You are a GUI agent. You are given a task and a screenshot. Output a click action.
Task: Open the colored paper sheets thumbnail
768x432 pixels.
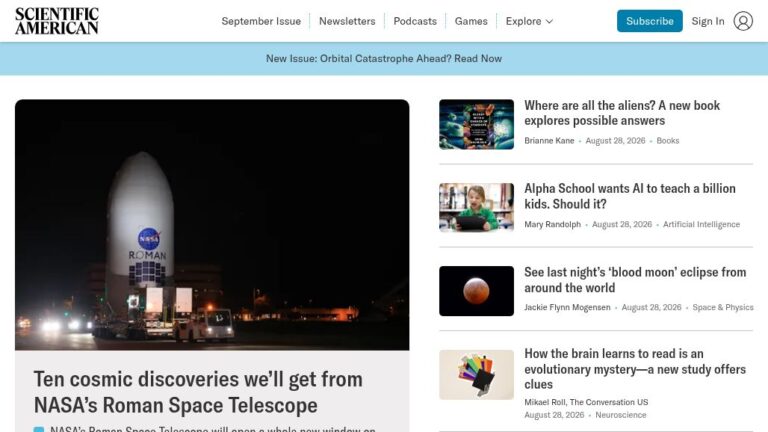click(476, 375)
